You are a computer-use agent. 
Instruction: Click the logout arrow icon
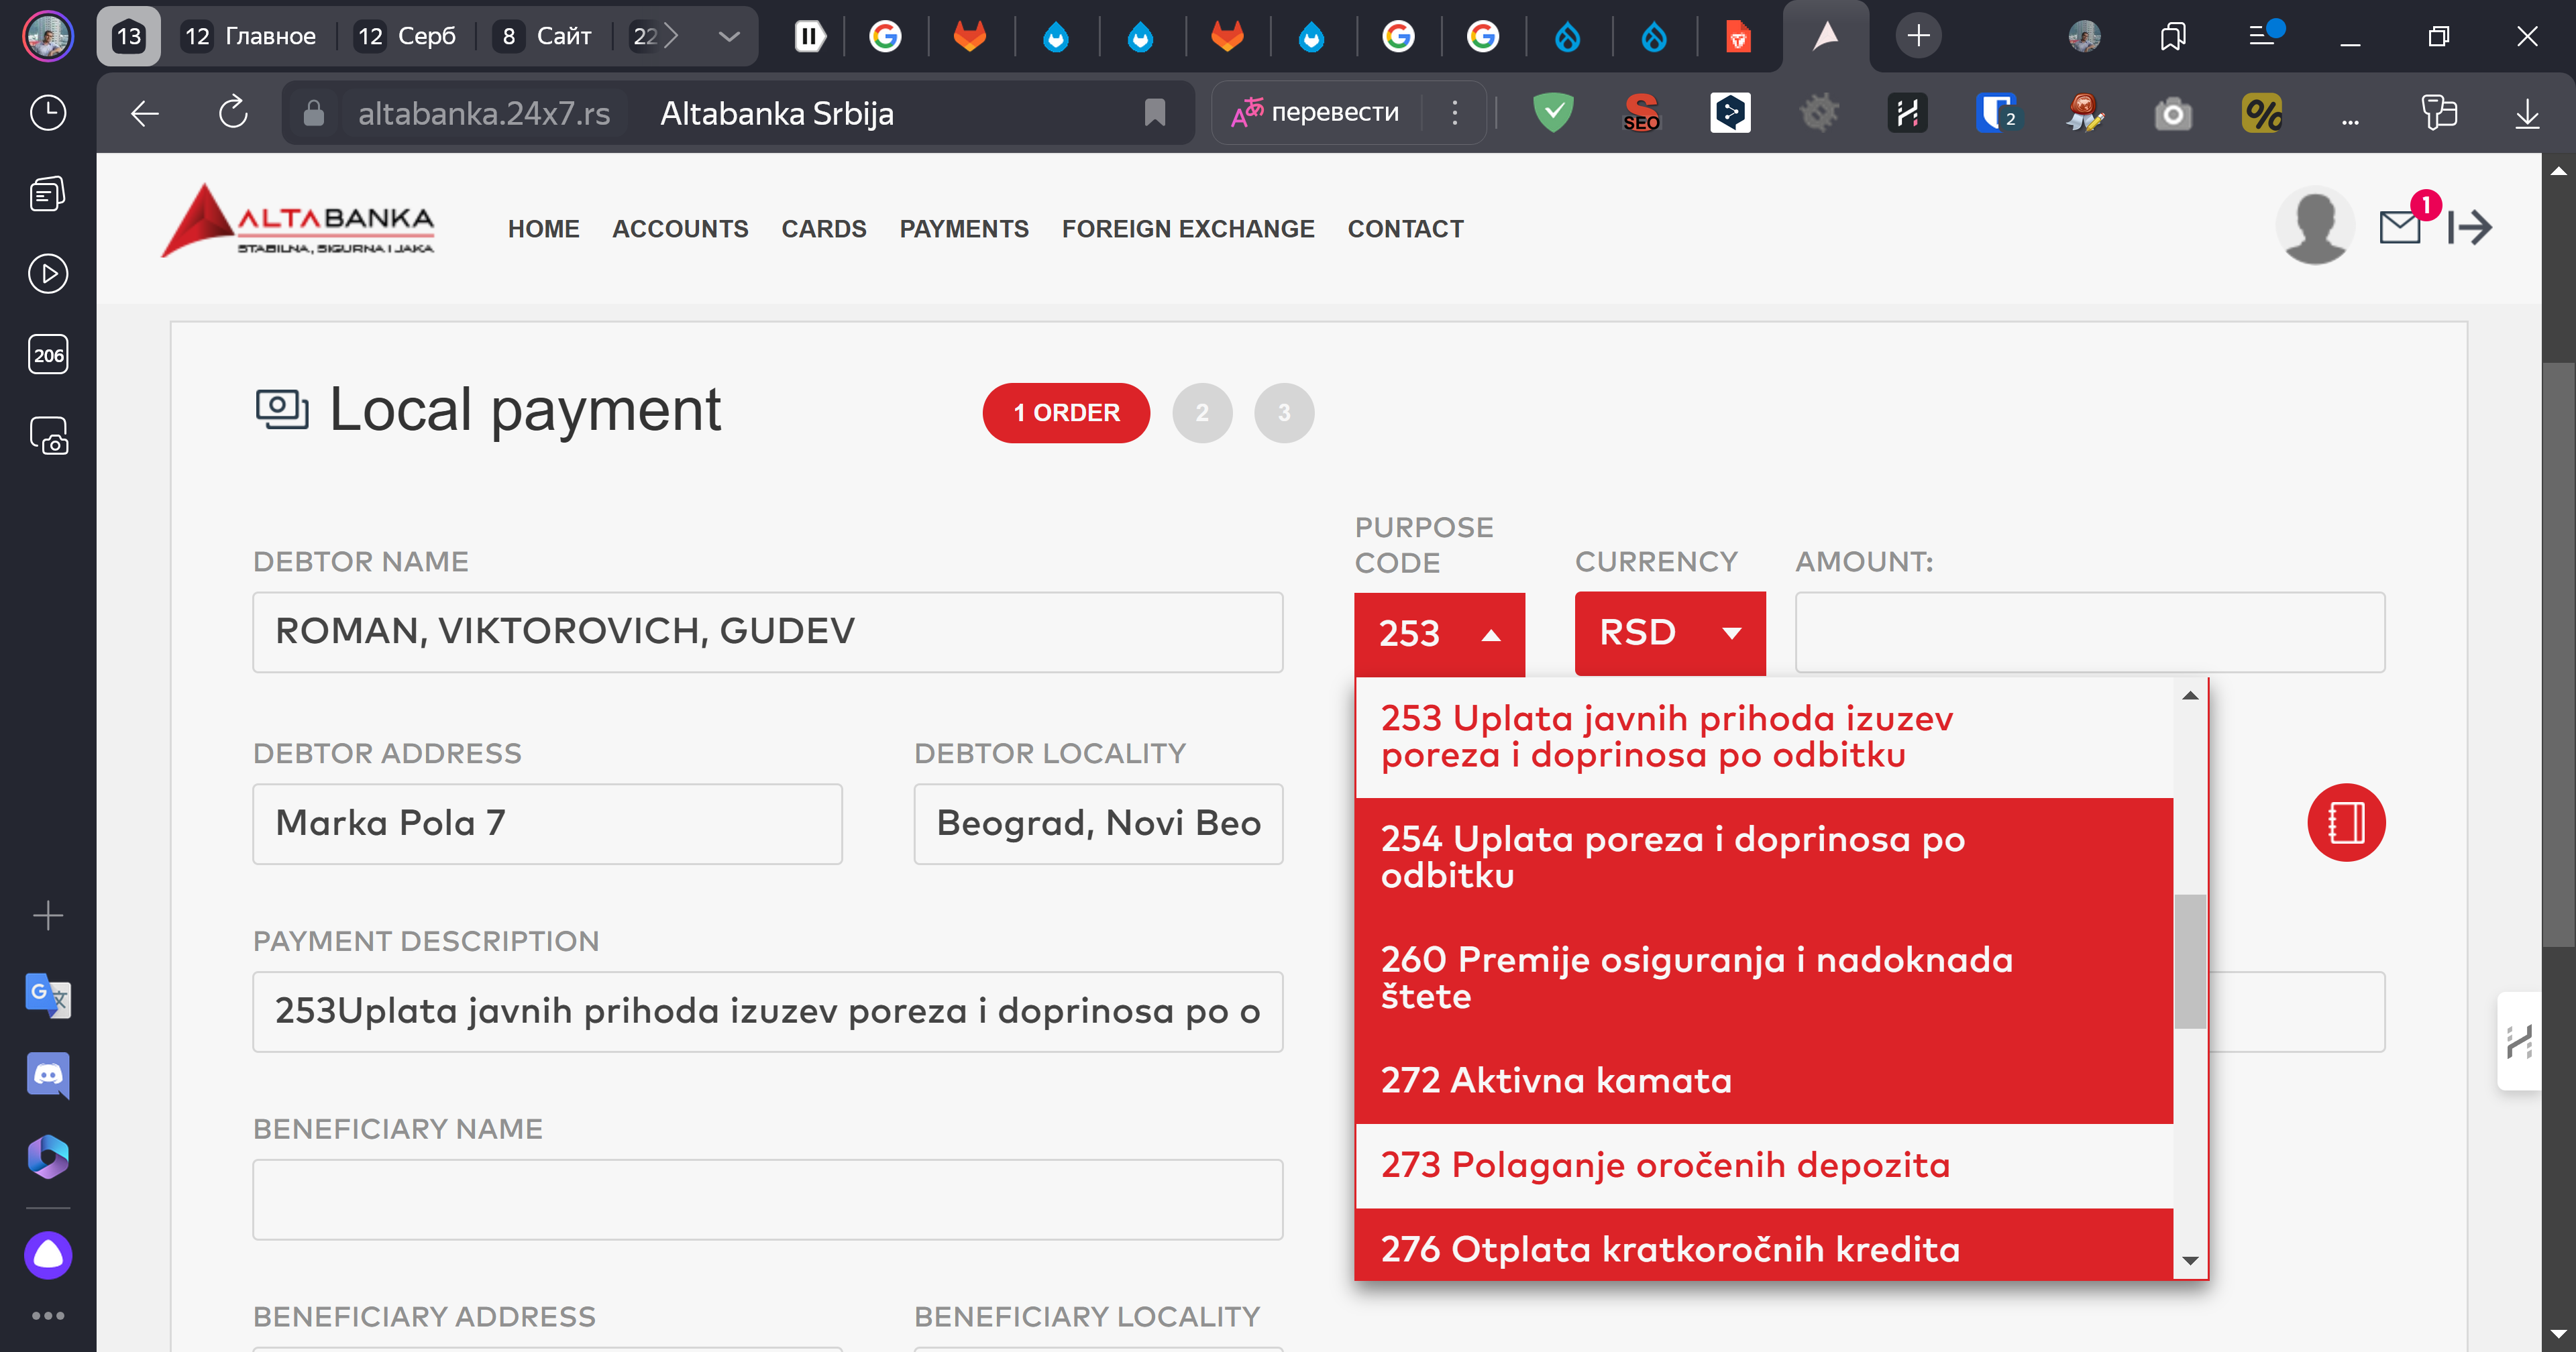point(2469,228)
